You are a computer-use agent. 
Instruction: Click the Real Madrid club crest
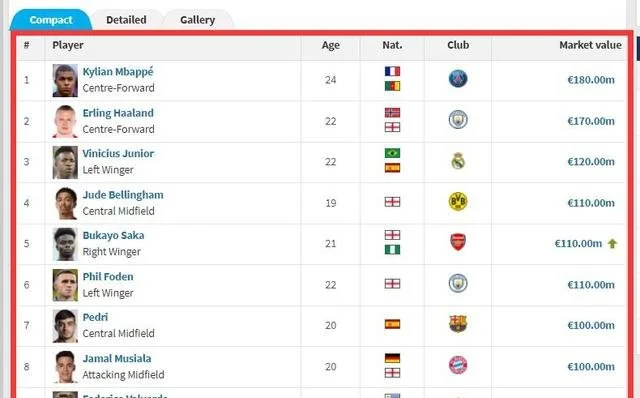pos(458,161)
